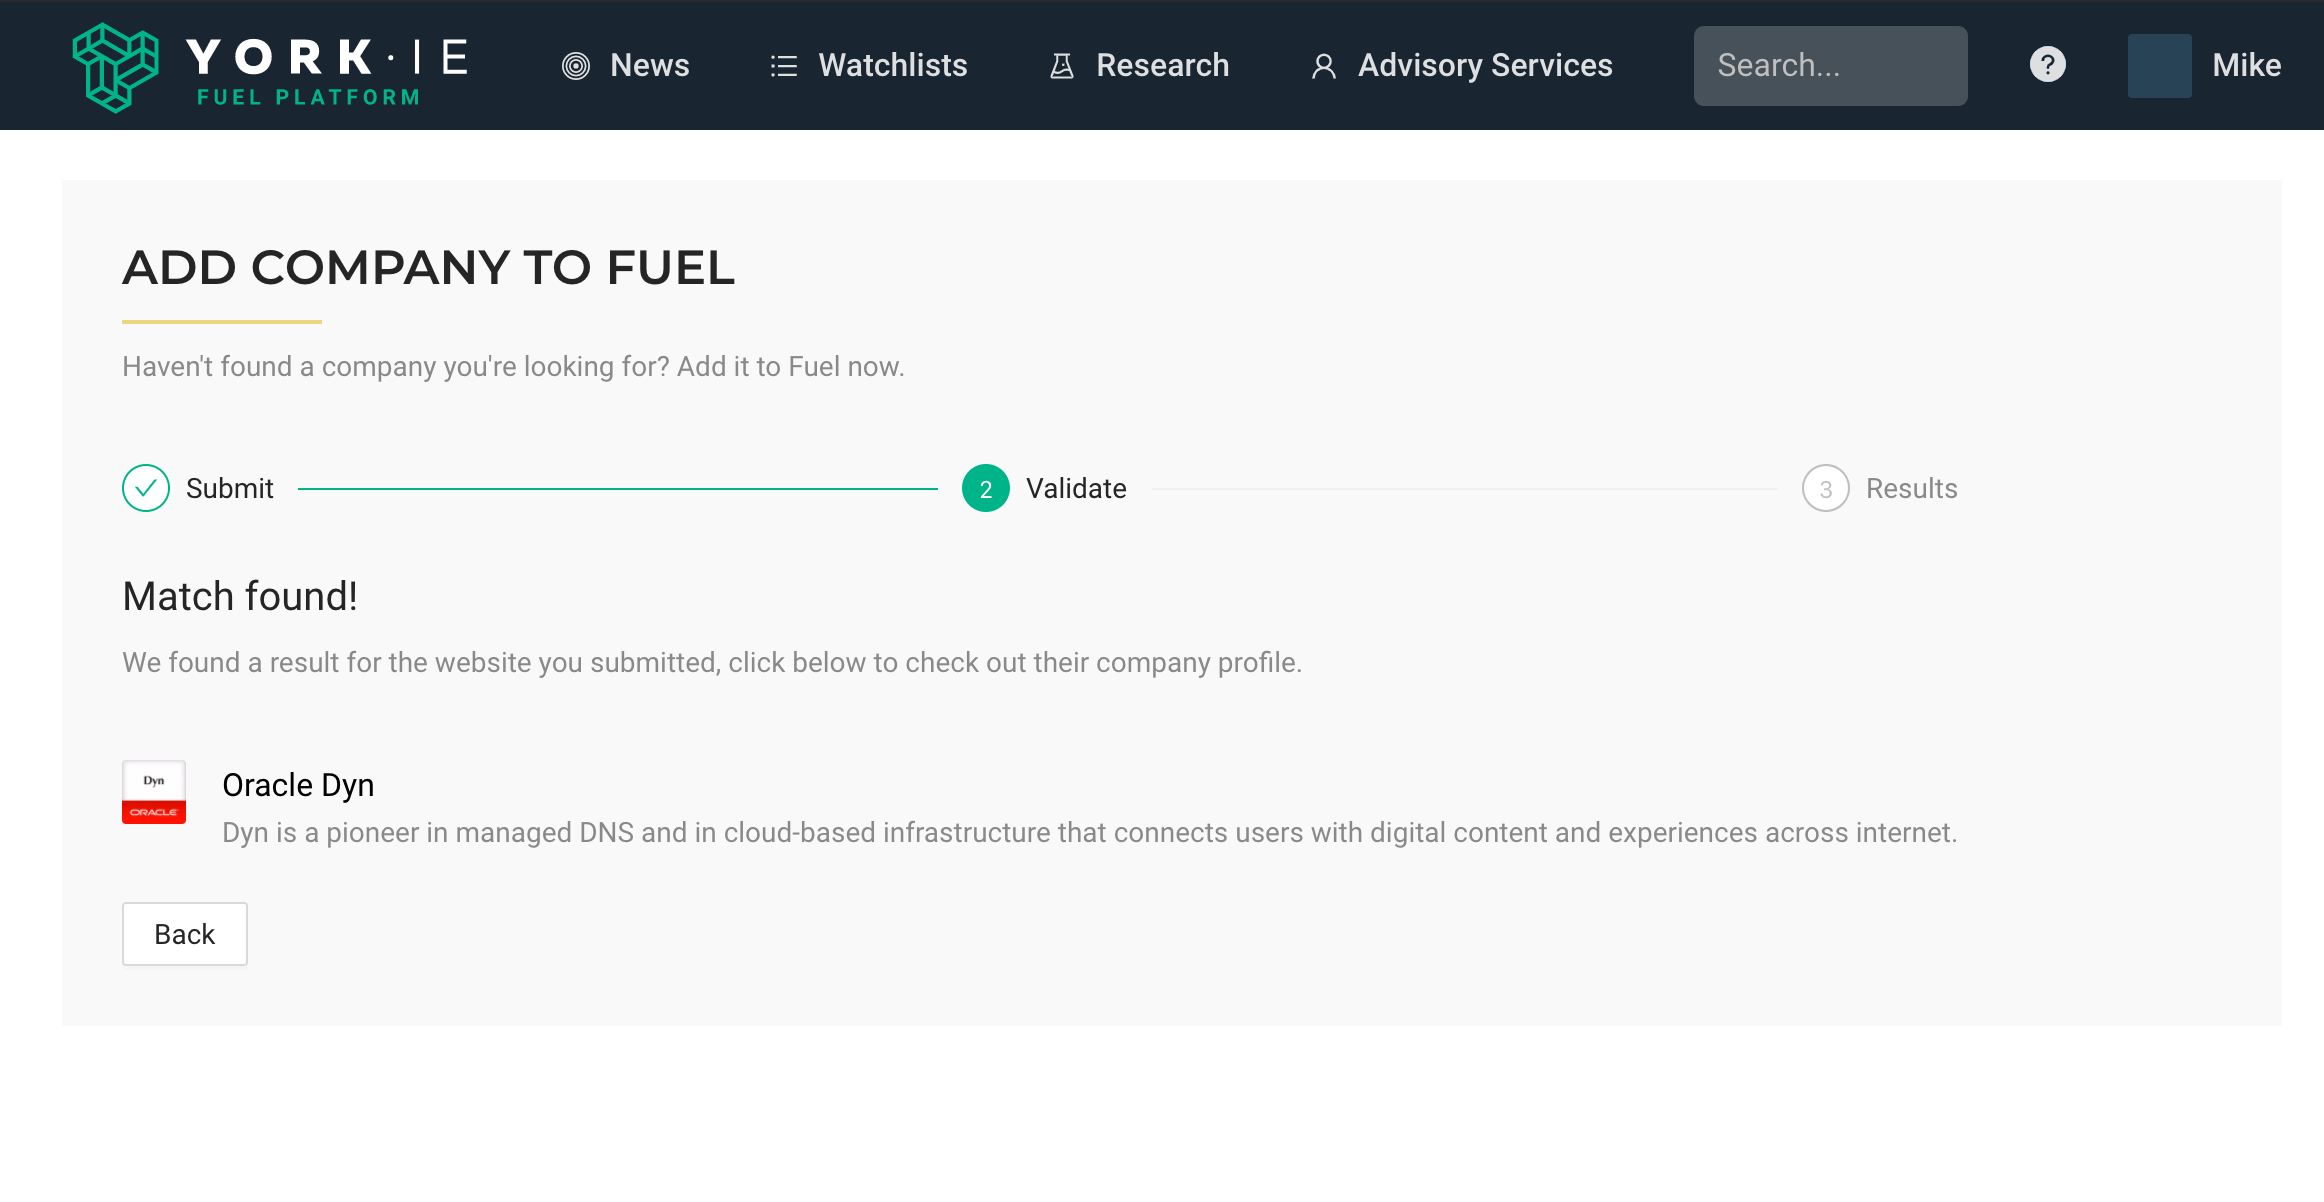The height and width of the screenshot is (1202, 2324).
Task: Click the Dyn company description text
Action: 1089,832
